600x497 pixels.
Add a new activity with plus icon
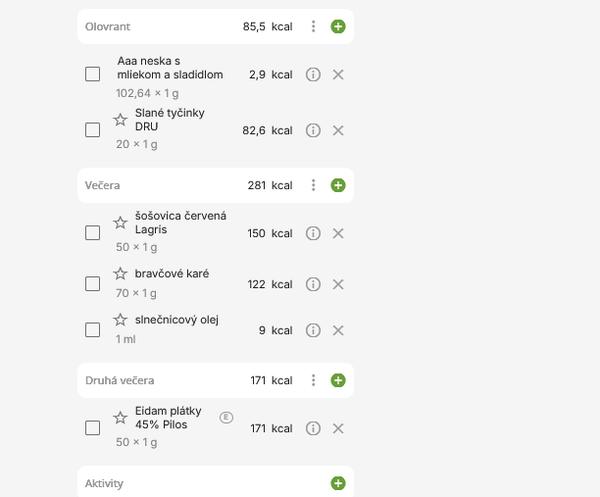coord(338,483)
